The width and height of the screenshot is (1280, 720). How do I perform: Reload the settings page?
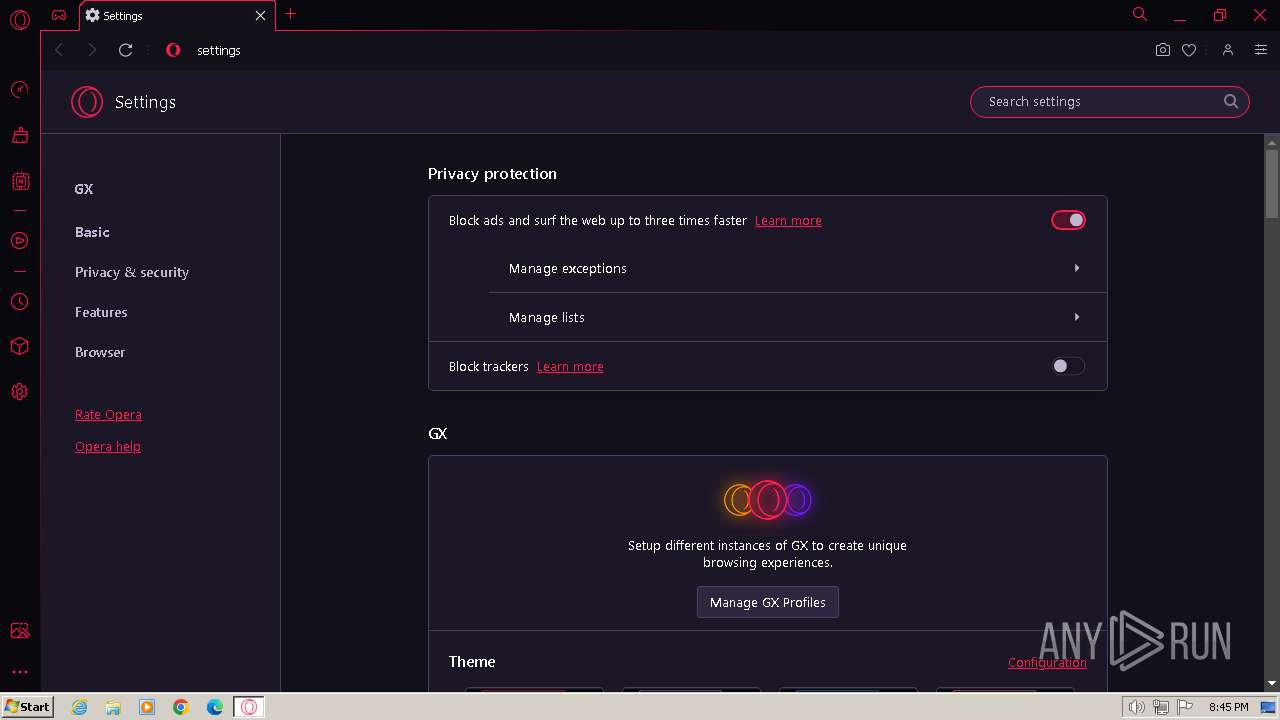tap(126, 50)
